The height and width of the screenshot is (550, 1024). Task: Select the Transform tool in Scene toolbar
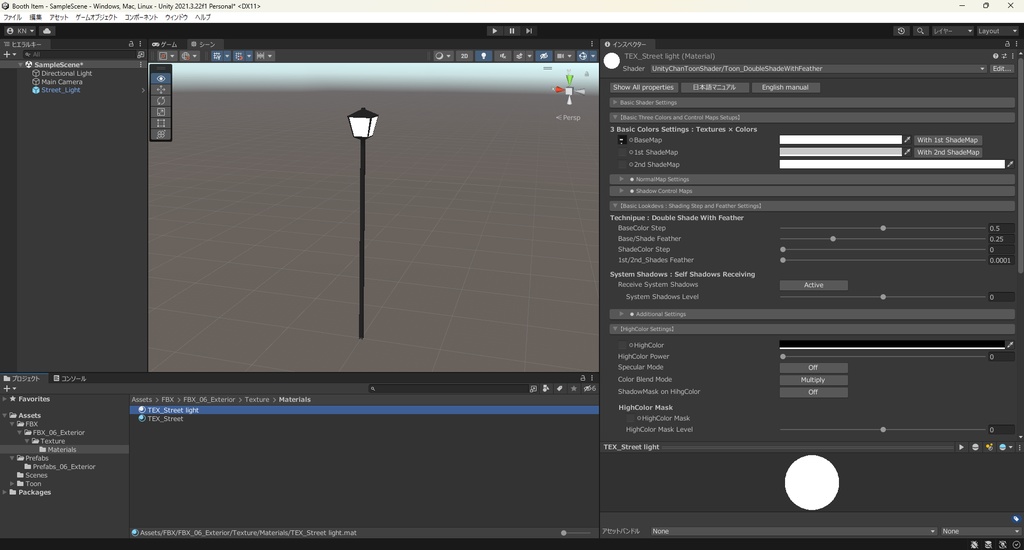click(161, 134)
